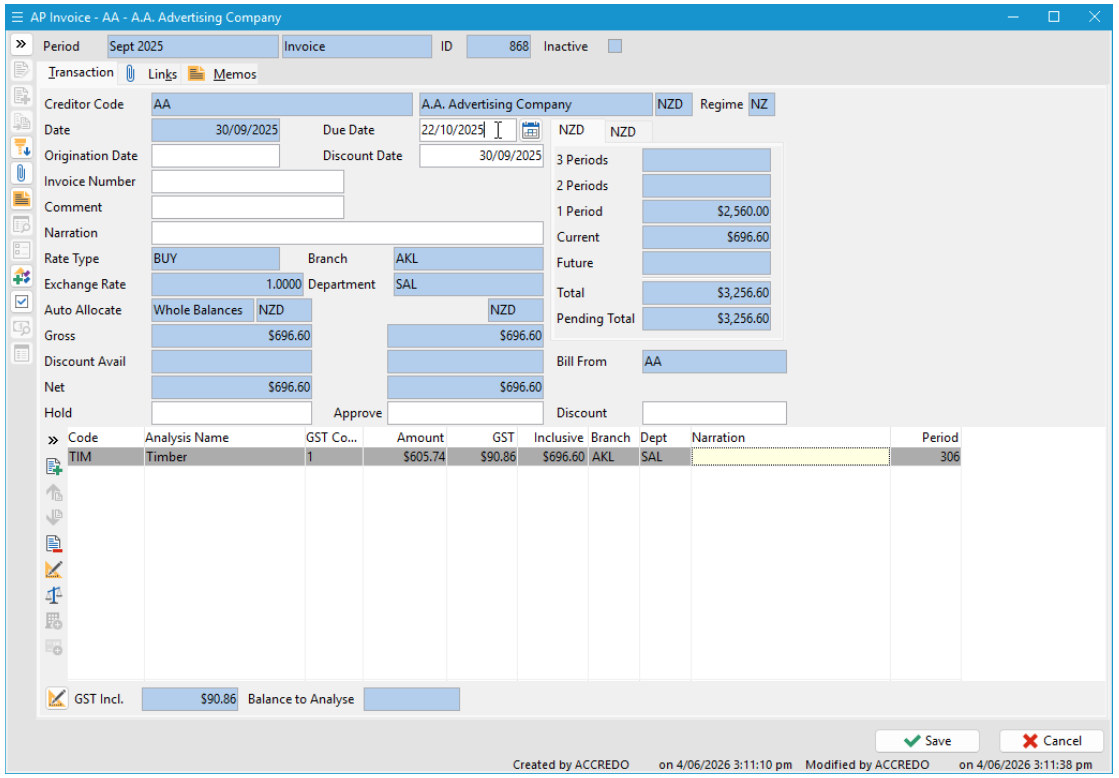This screenshot has height=778, width=1119.
Task: Click the Bill From field showing AA
Action: click(714, 361)
